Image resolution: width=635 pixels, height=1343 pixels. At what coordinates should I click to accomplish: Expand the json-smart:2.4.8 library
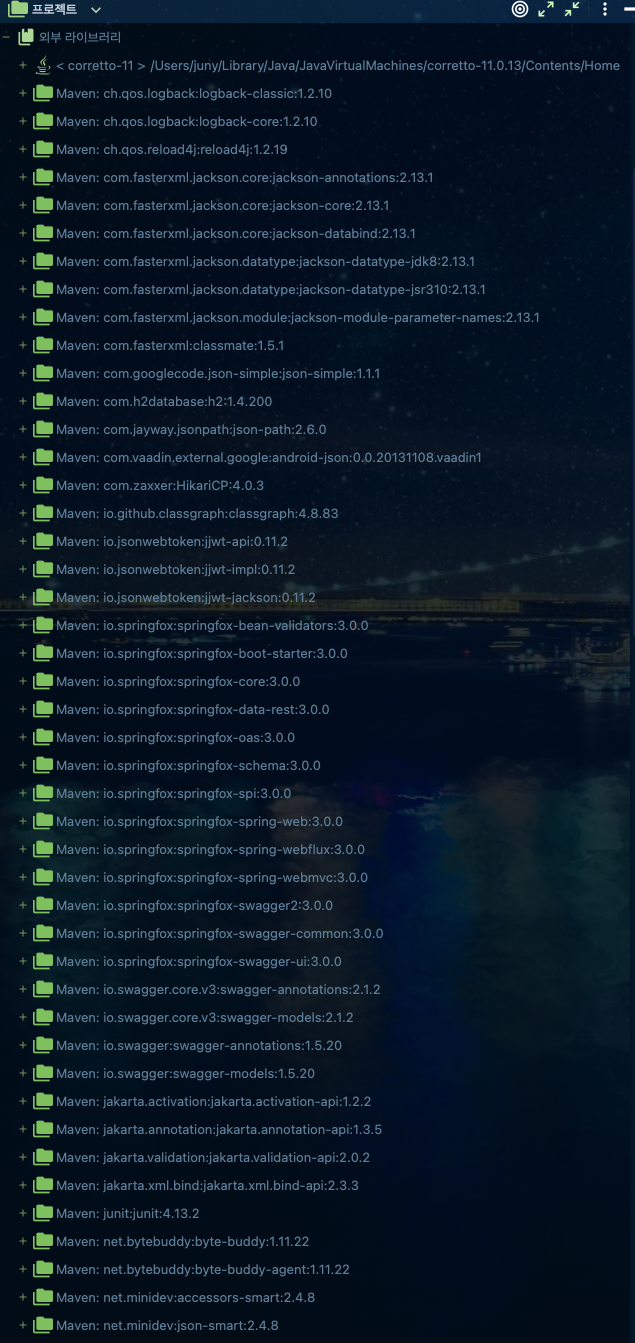23,1325
